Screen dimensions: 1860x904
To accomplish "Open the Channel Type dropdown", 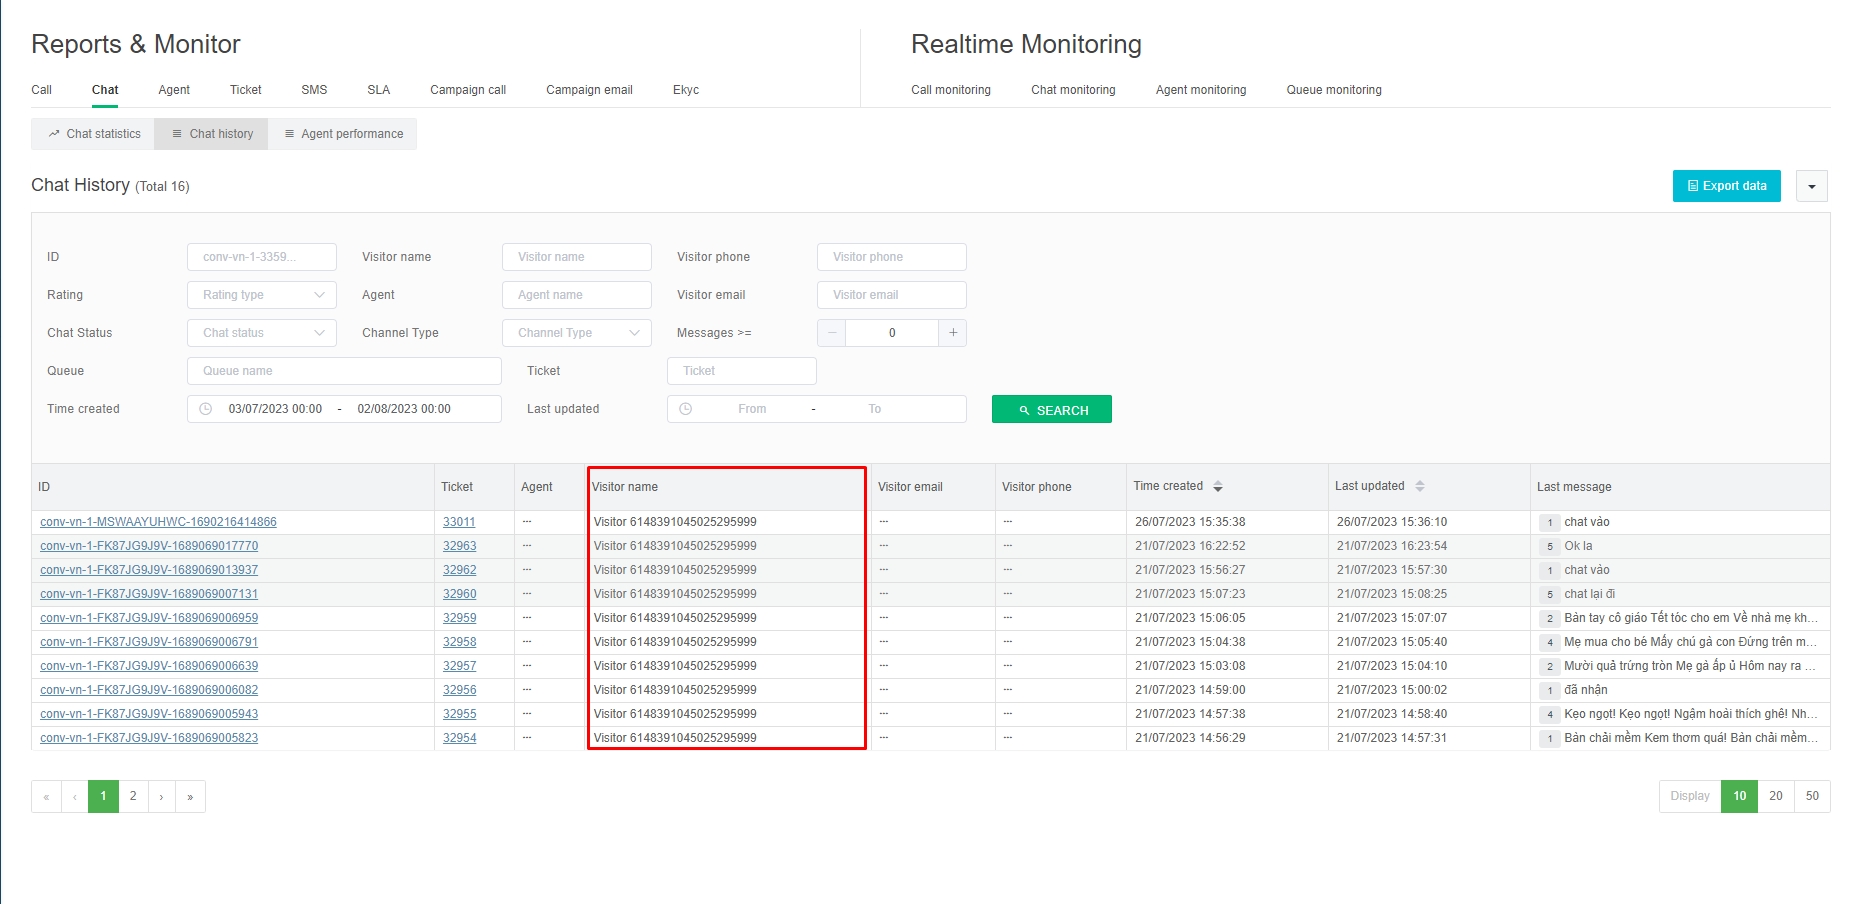I will pos(577,333).
